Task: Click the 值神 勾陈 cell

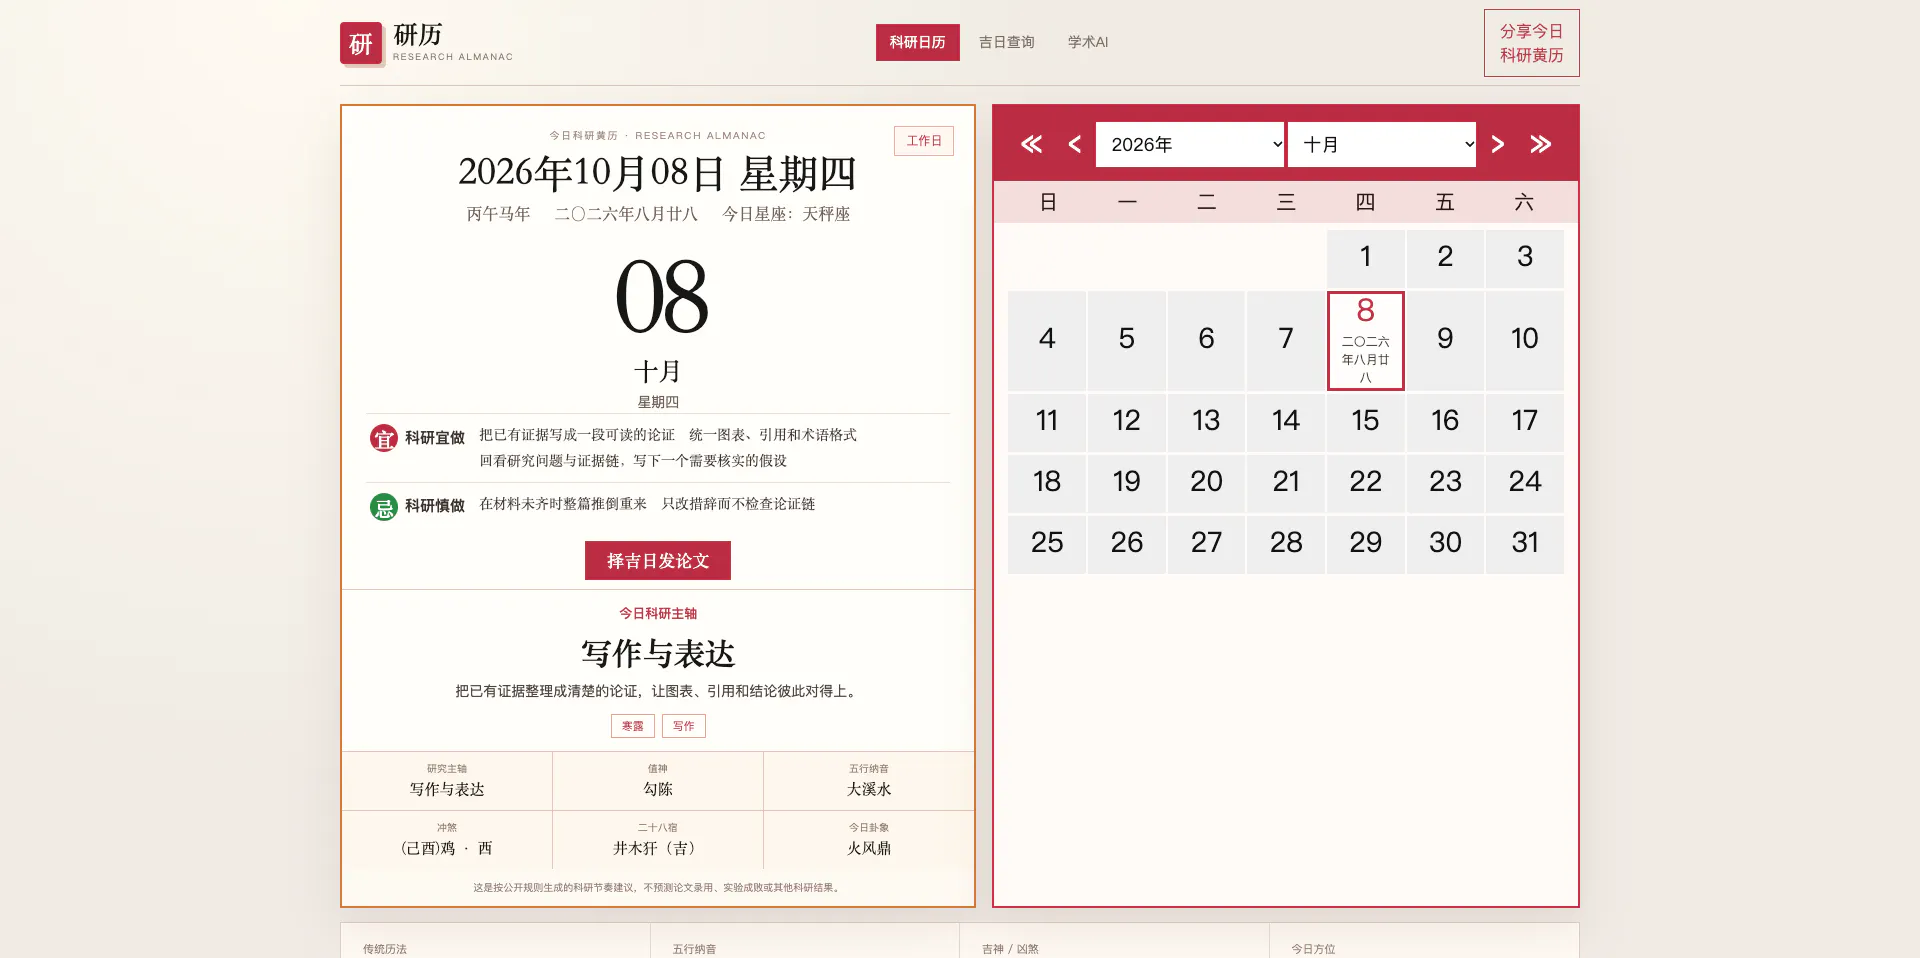Action: 658,781
